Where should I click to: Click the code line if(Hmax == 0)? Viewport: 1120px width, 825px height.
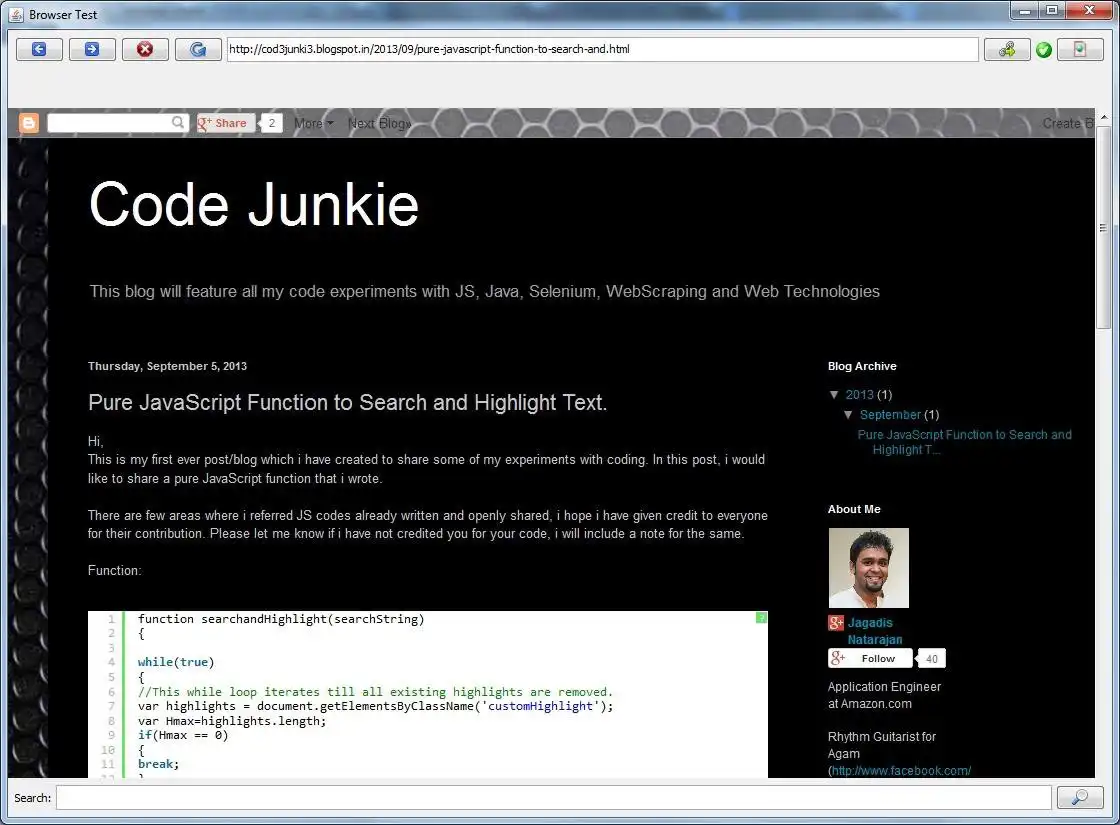(183, 735)
